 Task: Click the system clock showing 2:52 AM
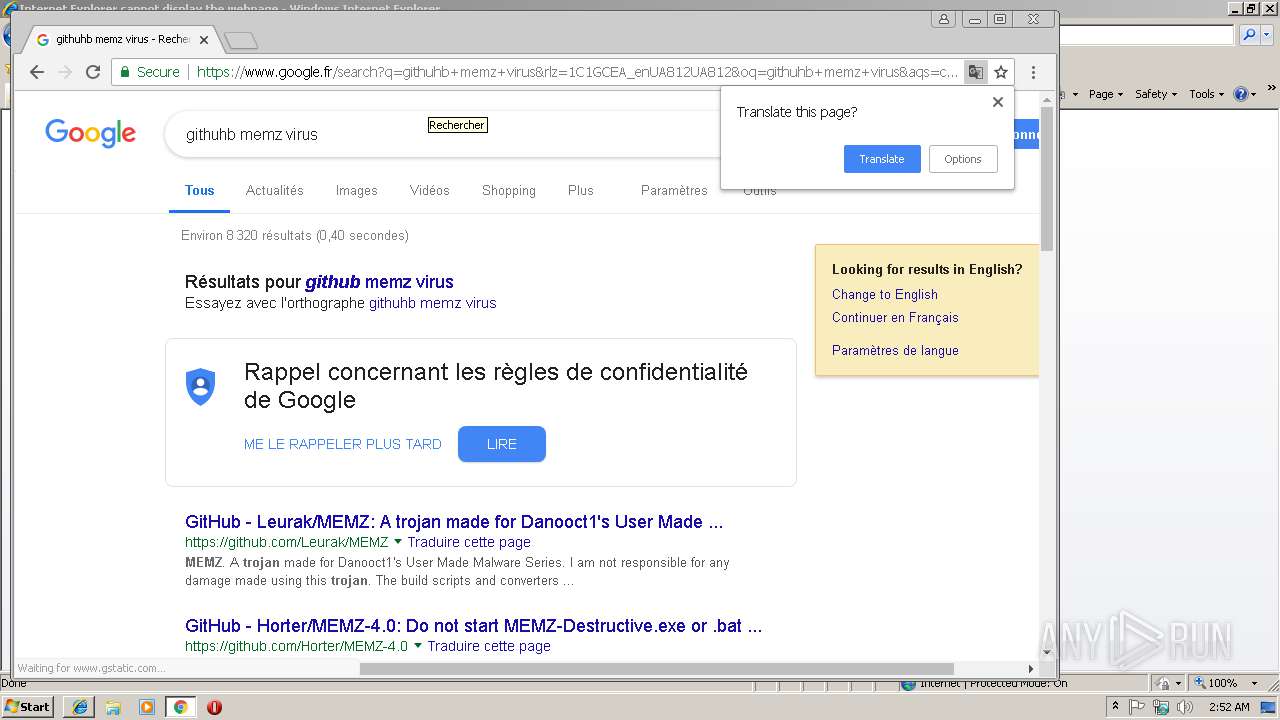click(1229, 707)
